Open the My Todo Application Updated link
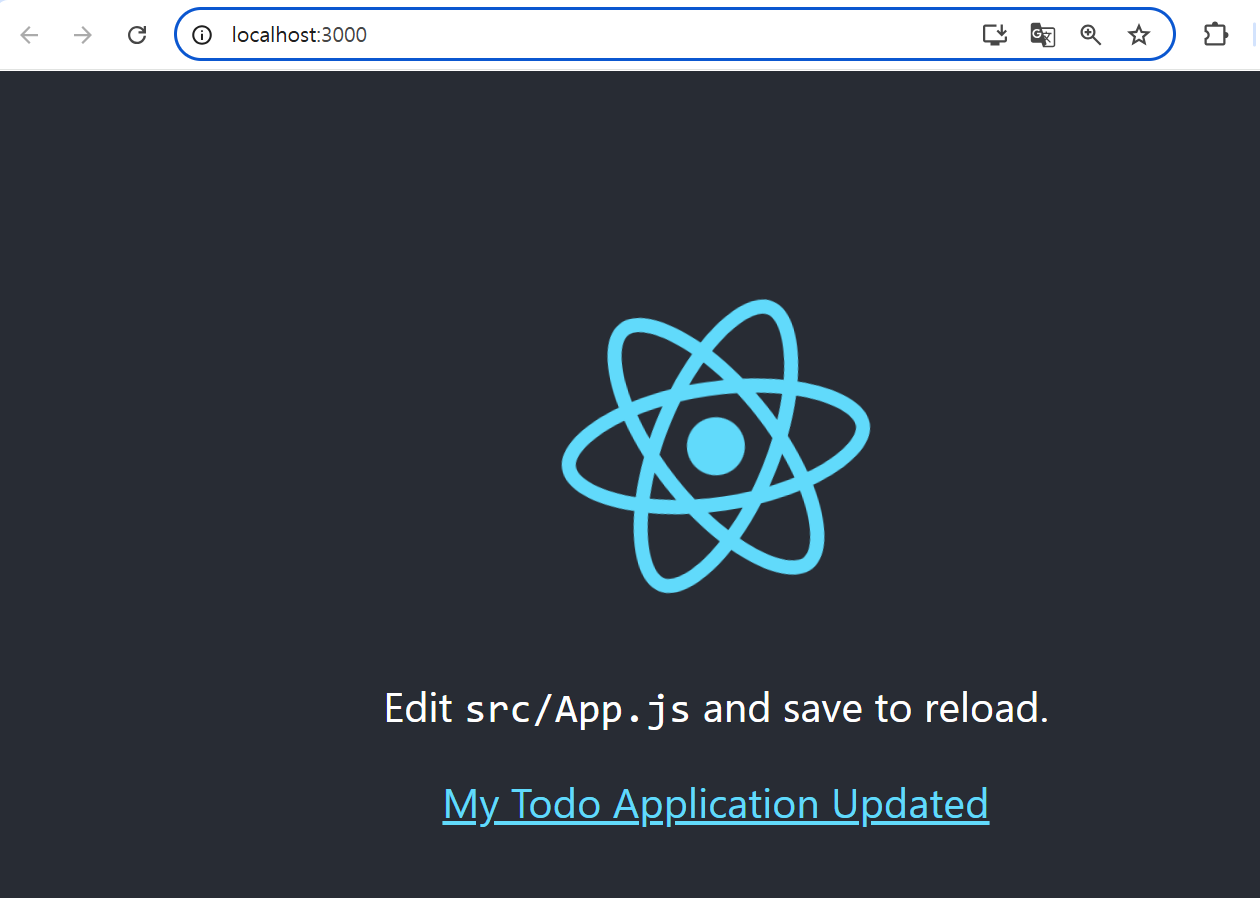The image size is (1260, 898). coord(716,804)
